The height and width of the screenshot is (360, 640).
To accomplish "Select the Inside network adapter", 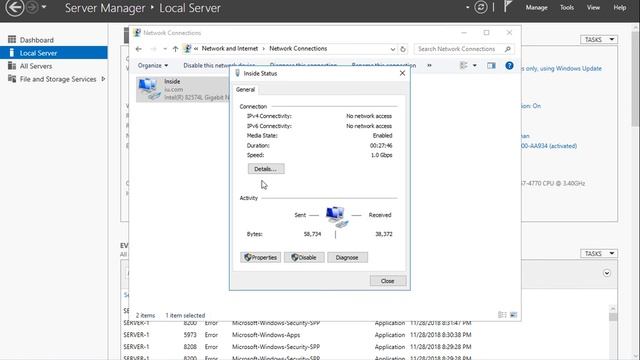I will [x=183, y=89].
